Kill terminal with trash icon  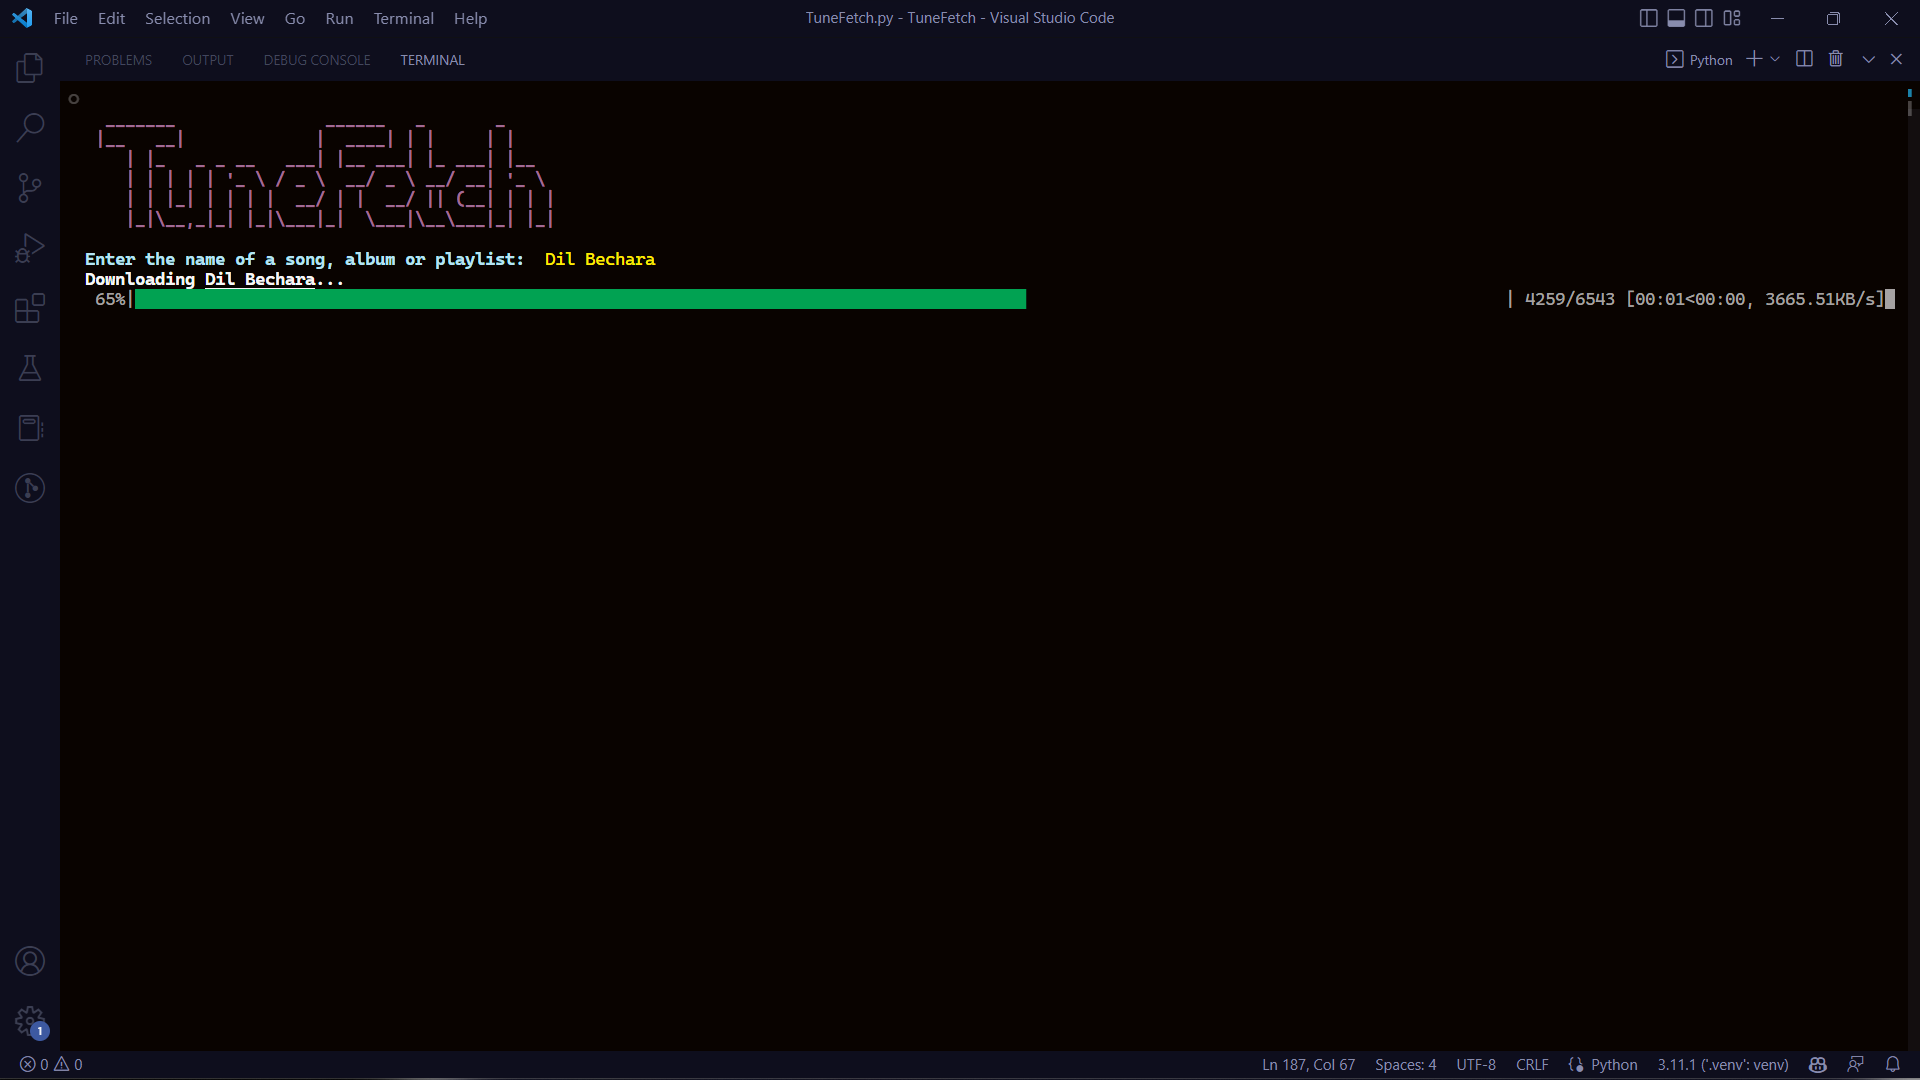click(x=1835, y=59)
